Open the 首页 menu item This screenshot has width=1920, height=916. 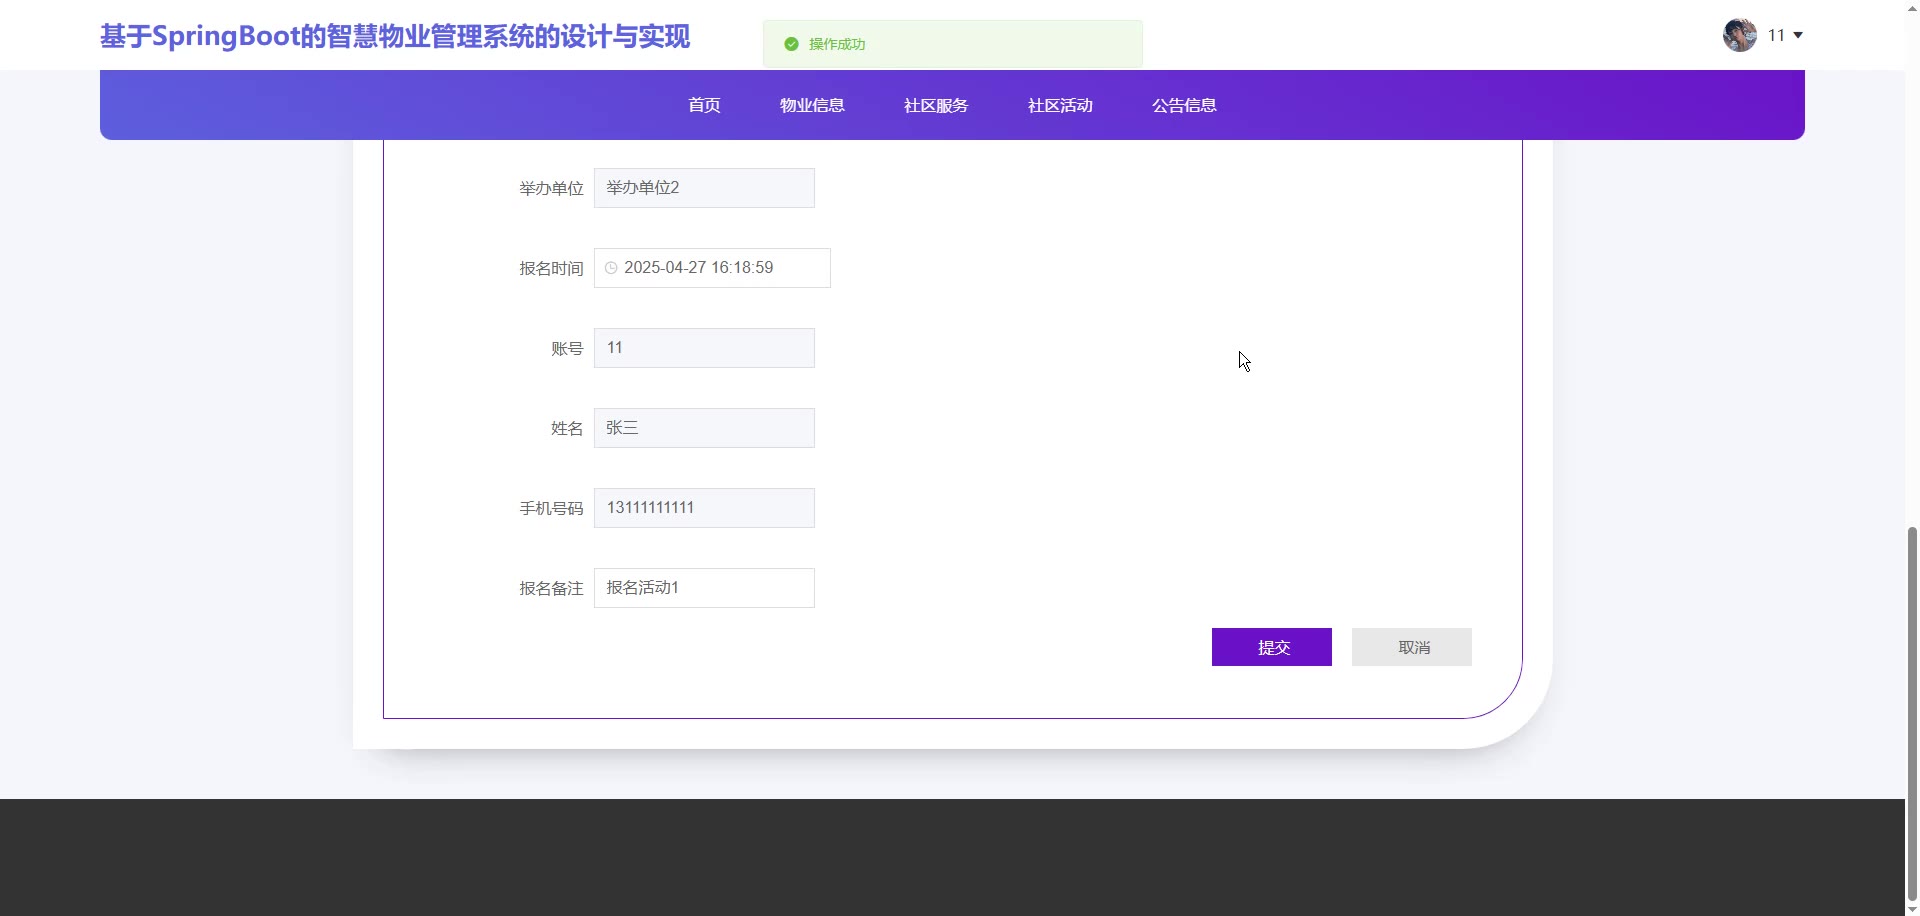[704, 105]
